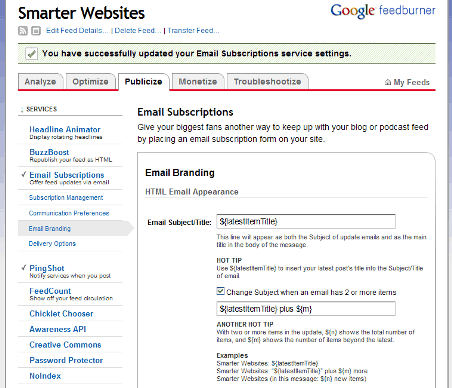Click Delete Feed link
Image resolution: width=452 pixels, height=388 pixels.
(138, 31)
